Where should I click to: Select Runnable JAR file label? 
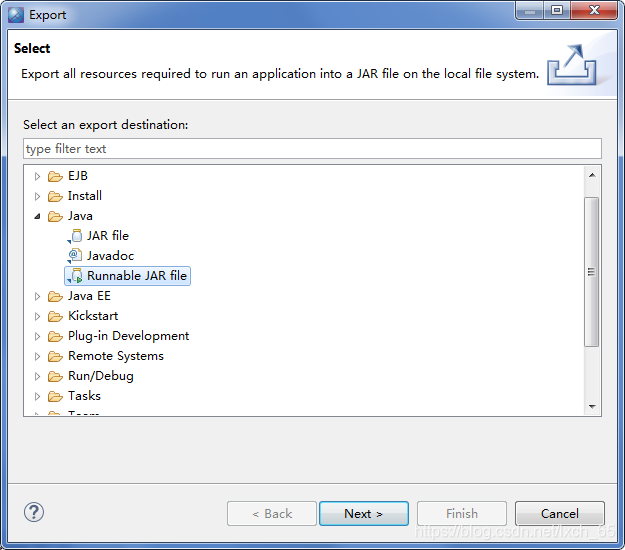[137, 276]
